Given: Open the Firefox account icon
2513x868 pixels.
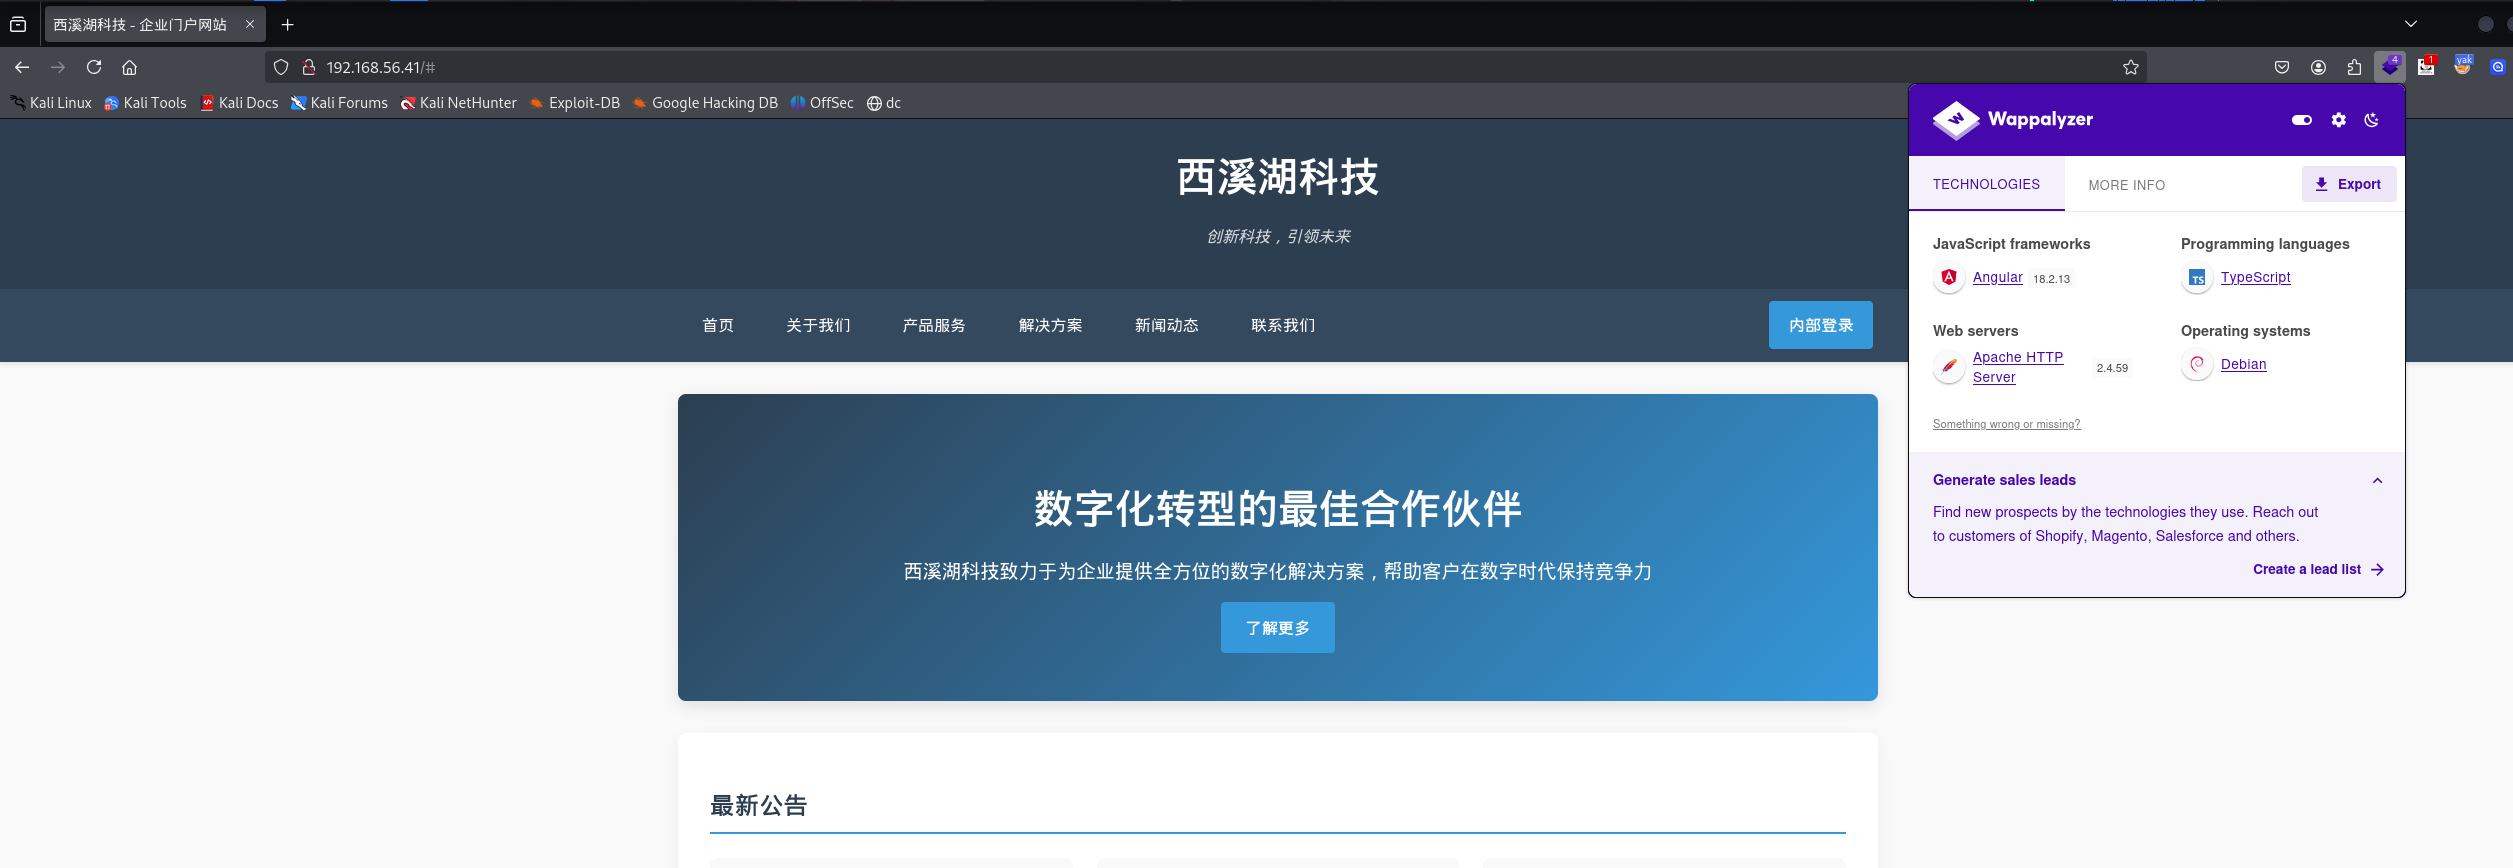Looking at the screenshot, I should tap(2318, 67).
